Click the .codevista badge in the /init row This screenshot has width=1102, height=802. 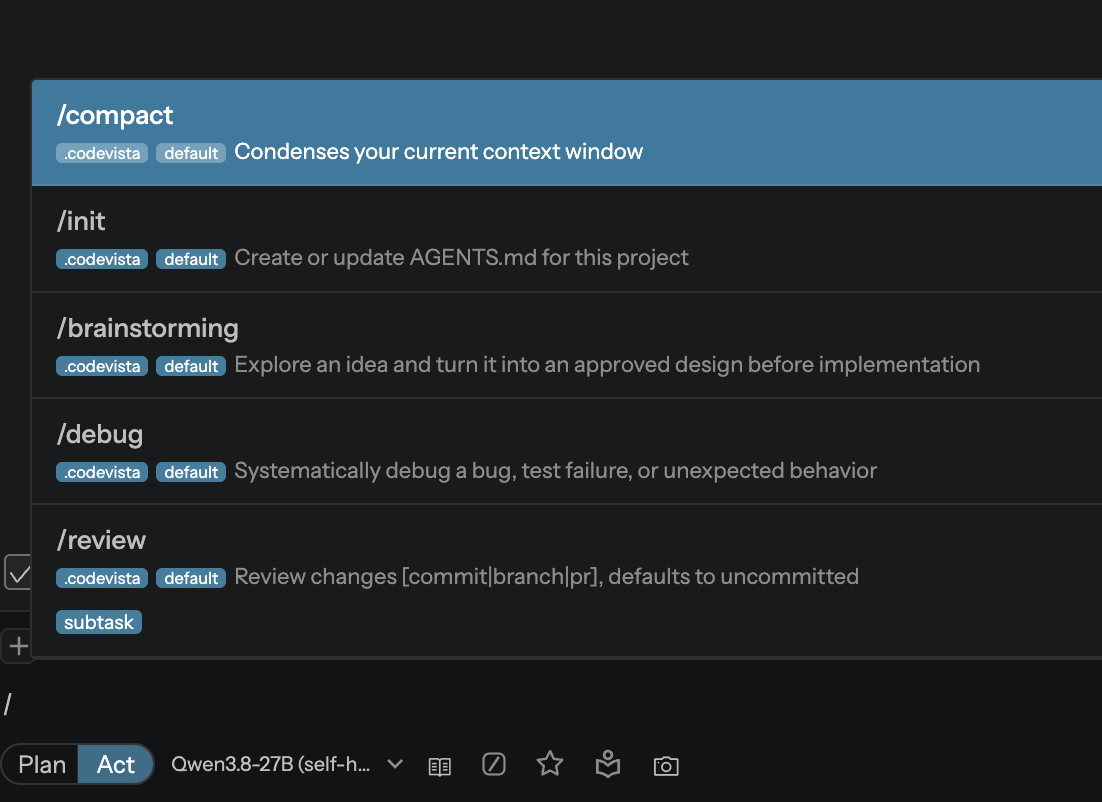pyautogui.click(x=102, y=259)
